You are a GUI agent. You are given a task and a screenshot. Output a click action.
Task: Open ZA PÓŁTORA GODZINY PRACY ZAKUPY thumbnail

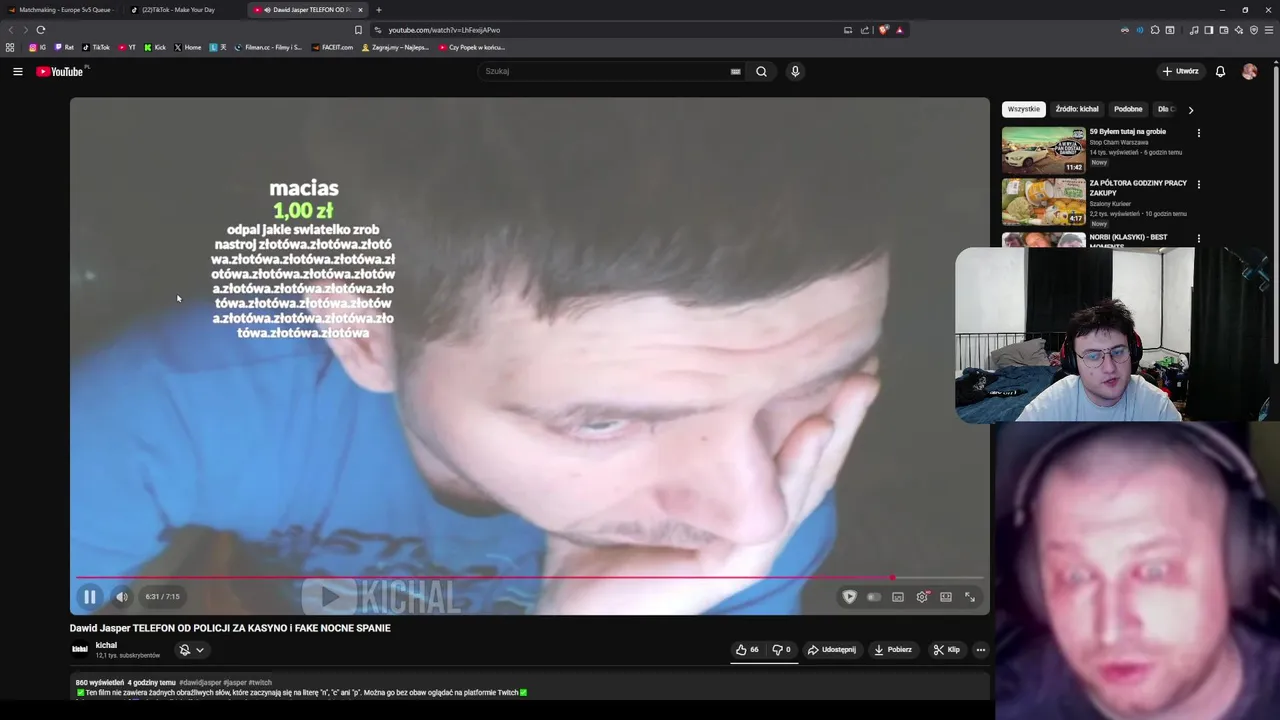pos(1043,201)
